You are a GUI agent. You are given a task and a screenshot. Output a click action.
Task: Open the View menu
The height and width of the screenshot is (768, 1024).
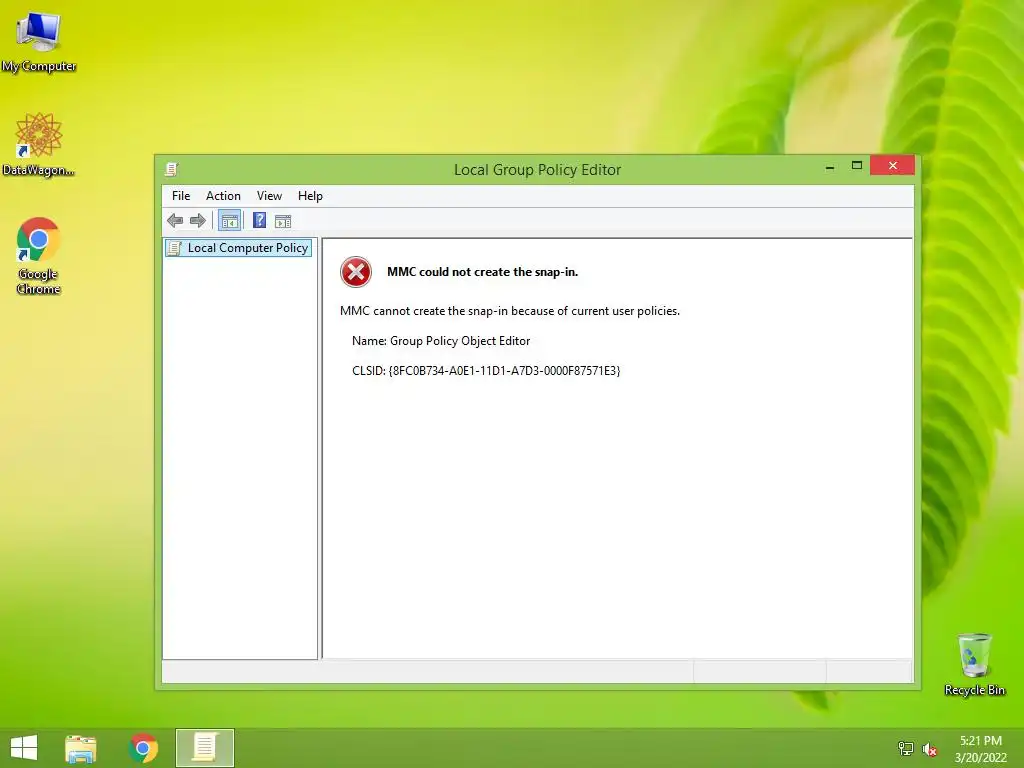[x=269, y=196]
